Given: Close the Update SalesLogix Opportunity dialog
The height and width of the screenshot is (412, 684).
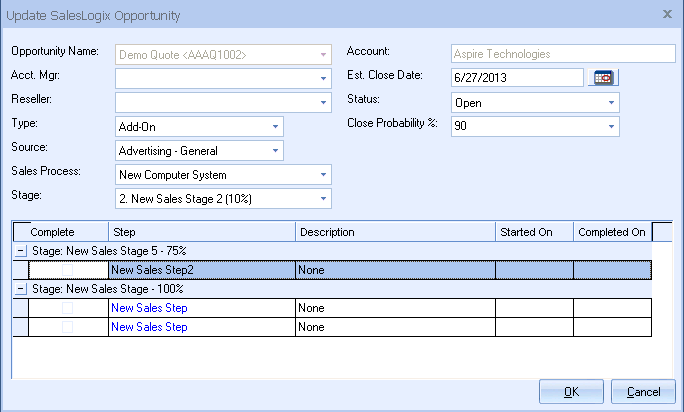Looking at the screenshot, I should [667, 14].
